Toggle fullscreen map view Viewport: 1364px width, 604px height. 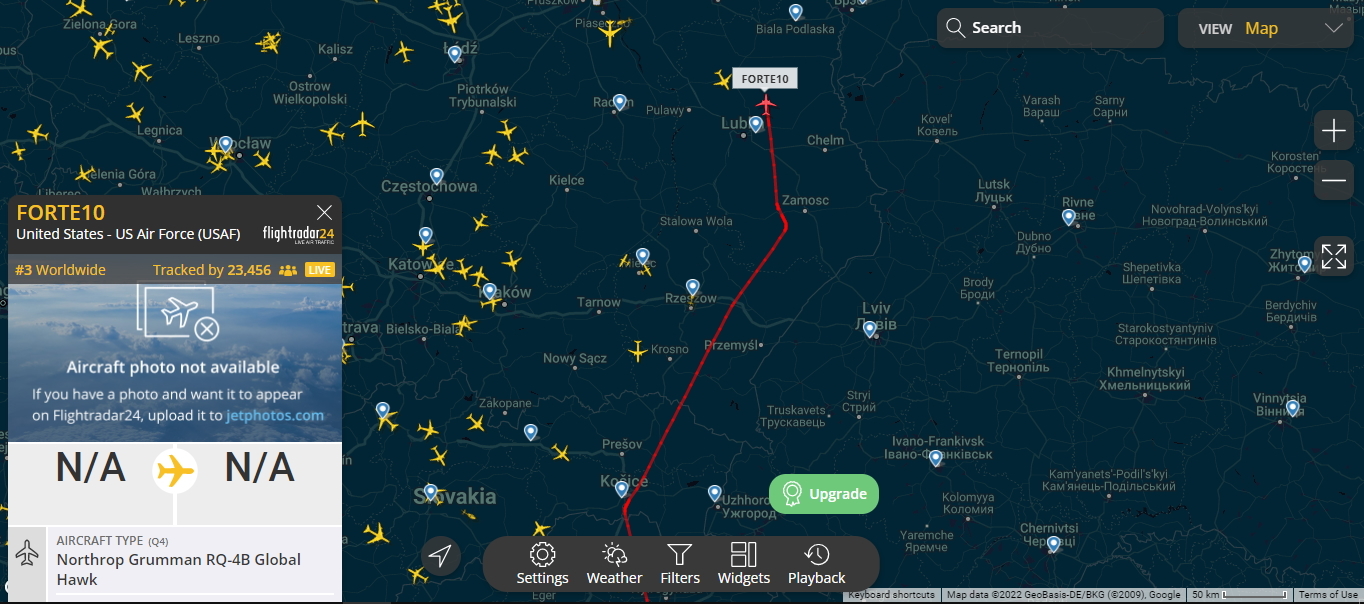tap(1334, 256)
